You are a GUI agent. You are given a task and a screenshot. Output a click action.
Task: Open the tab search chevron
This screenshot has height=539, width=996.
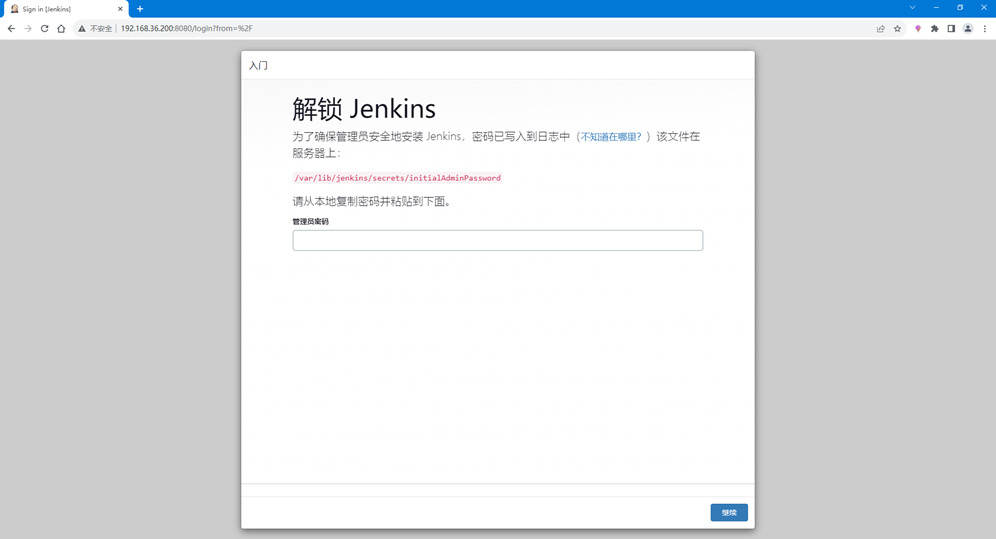pos(912,8)
